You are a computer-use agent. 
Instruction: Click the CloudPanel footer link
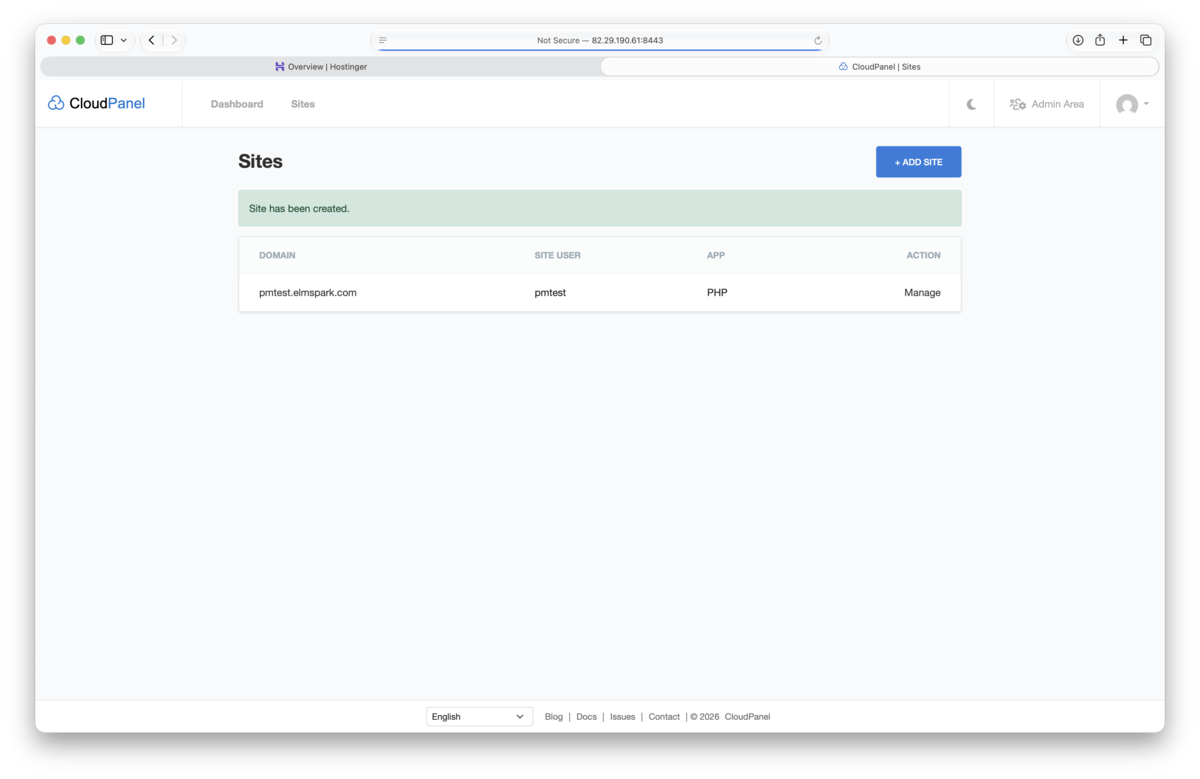tap(747, 717)
